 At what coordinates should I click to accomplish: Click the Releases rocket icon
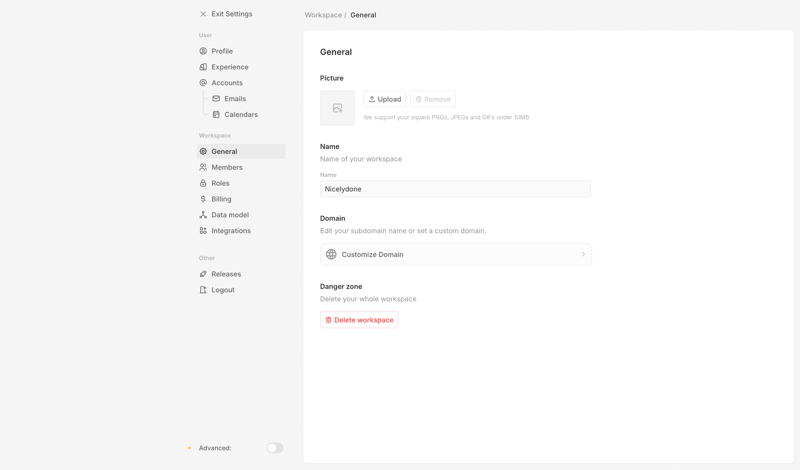click(203, 274)
